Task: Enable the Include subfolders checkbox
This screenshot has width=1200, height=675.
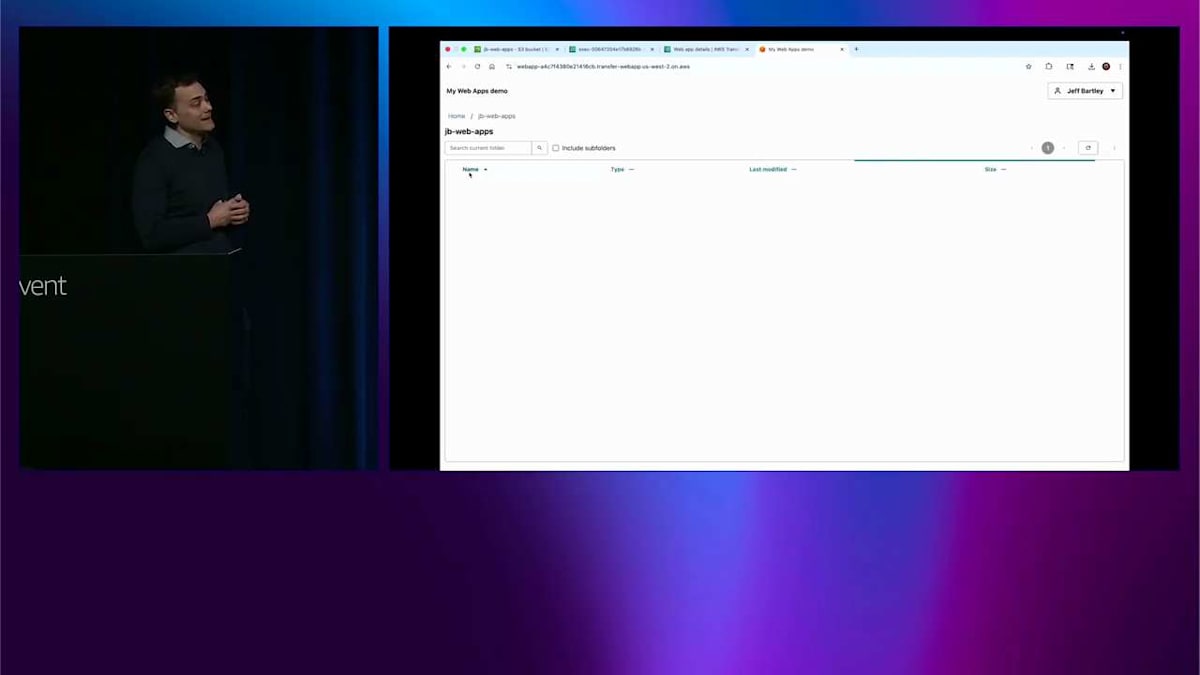Action: pos(556,148)
